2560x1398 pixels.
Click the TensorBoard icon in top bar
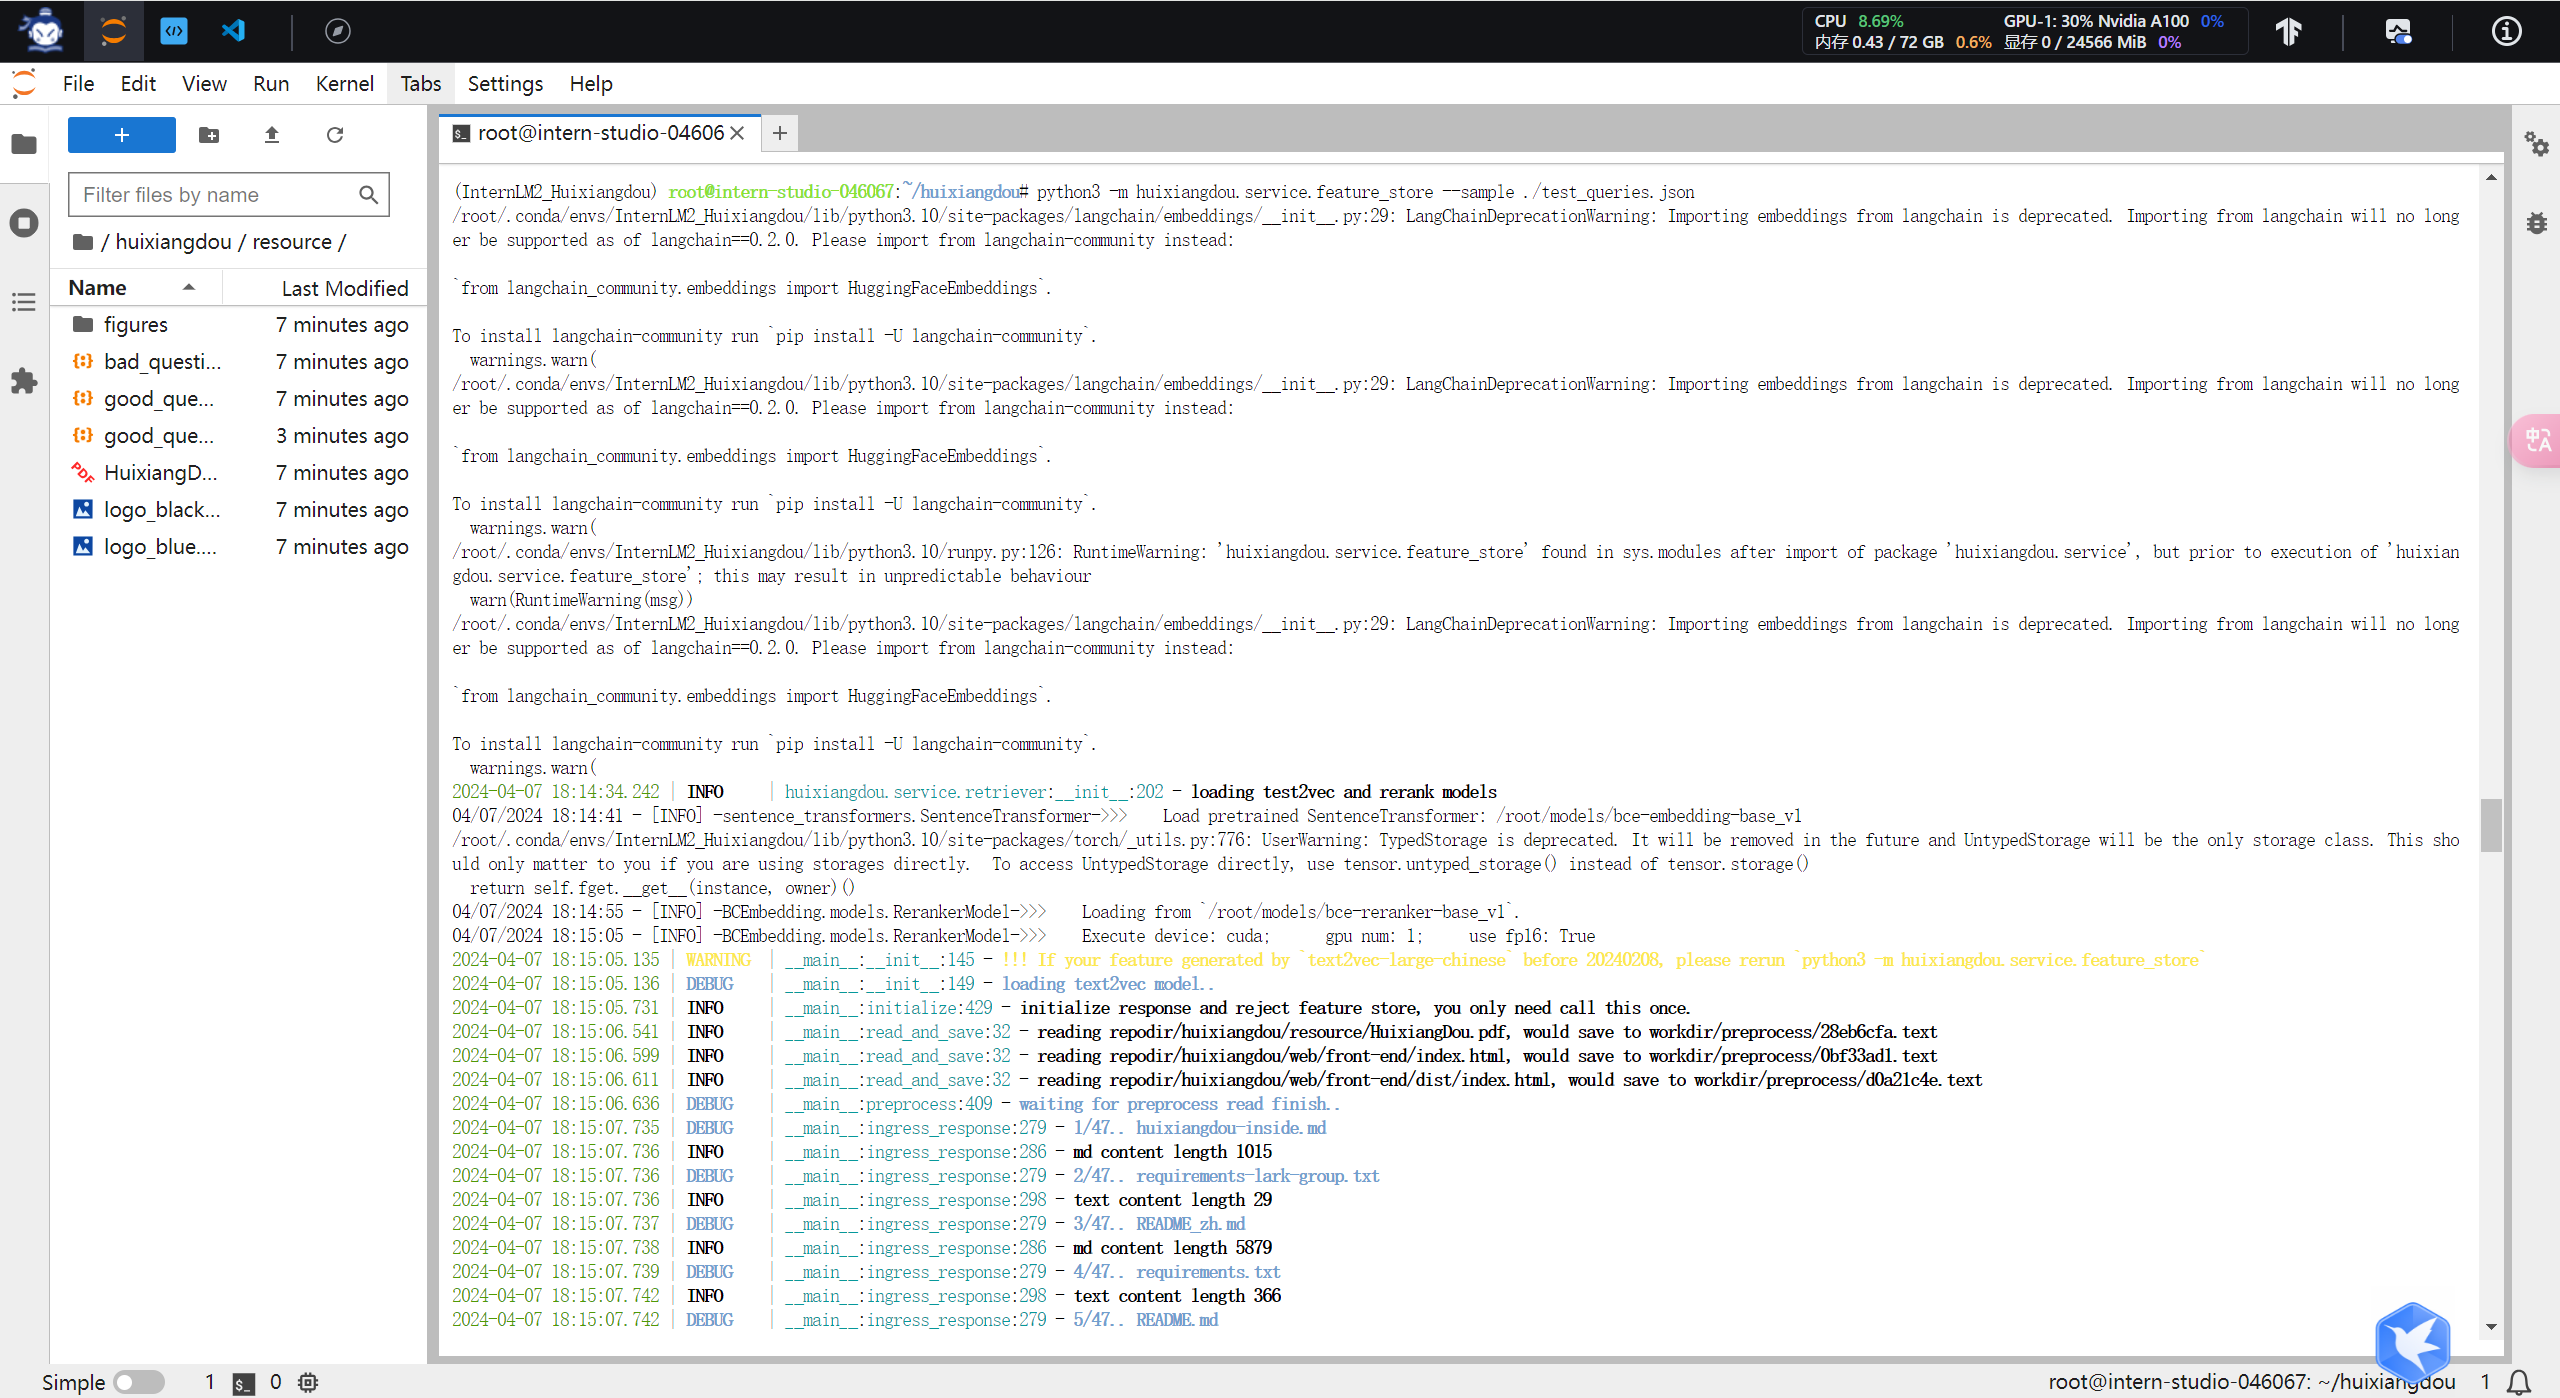2289,31
